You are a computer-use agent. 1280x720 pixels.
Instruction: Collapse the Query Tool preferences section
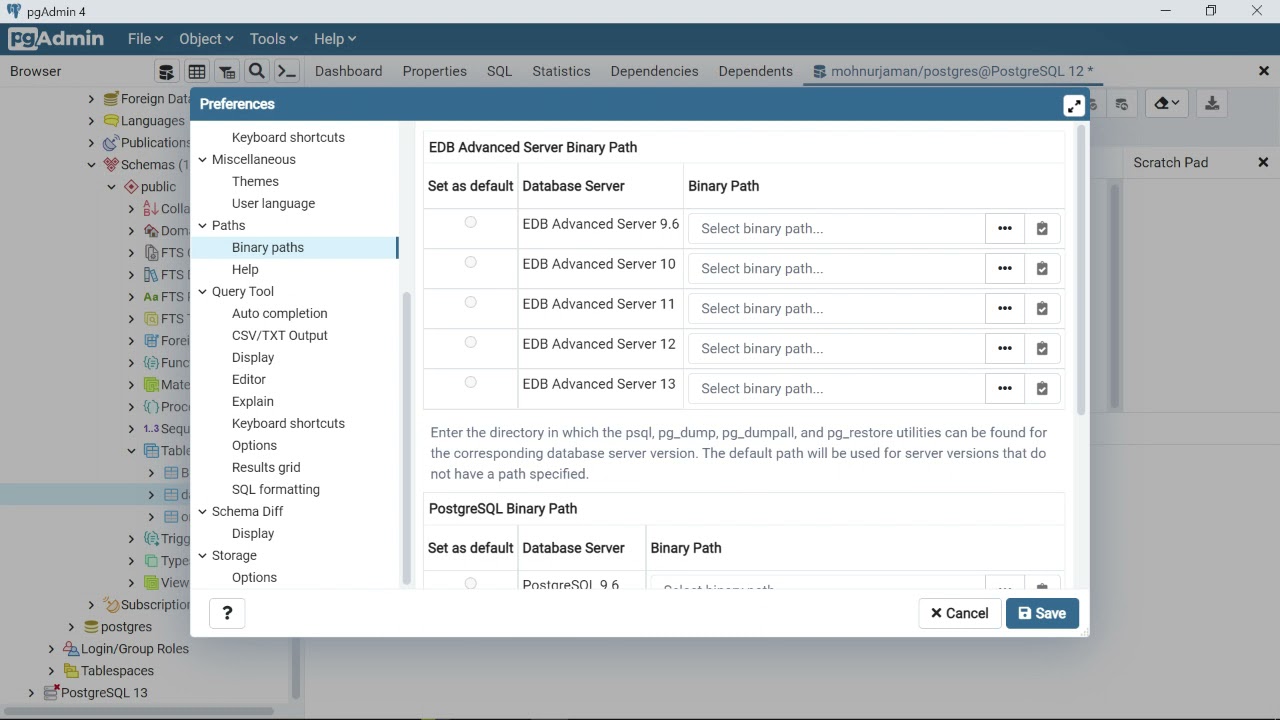(x=202, y=292)
